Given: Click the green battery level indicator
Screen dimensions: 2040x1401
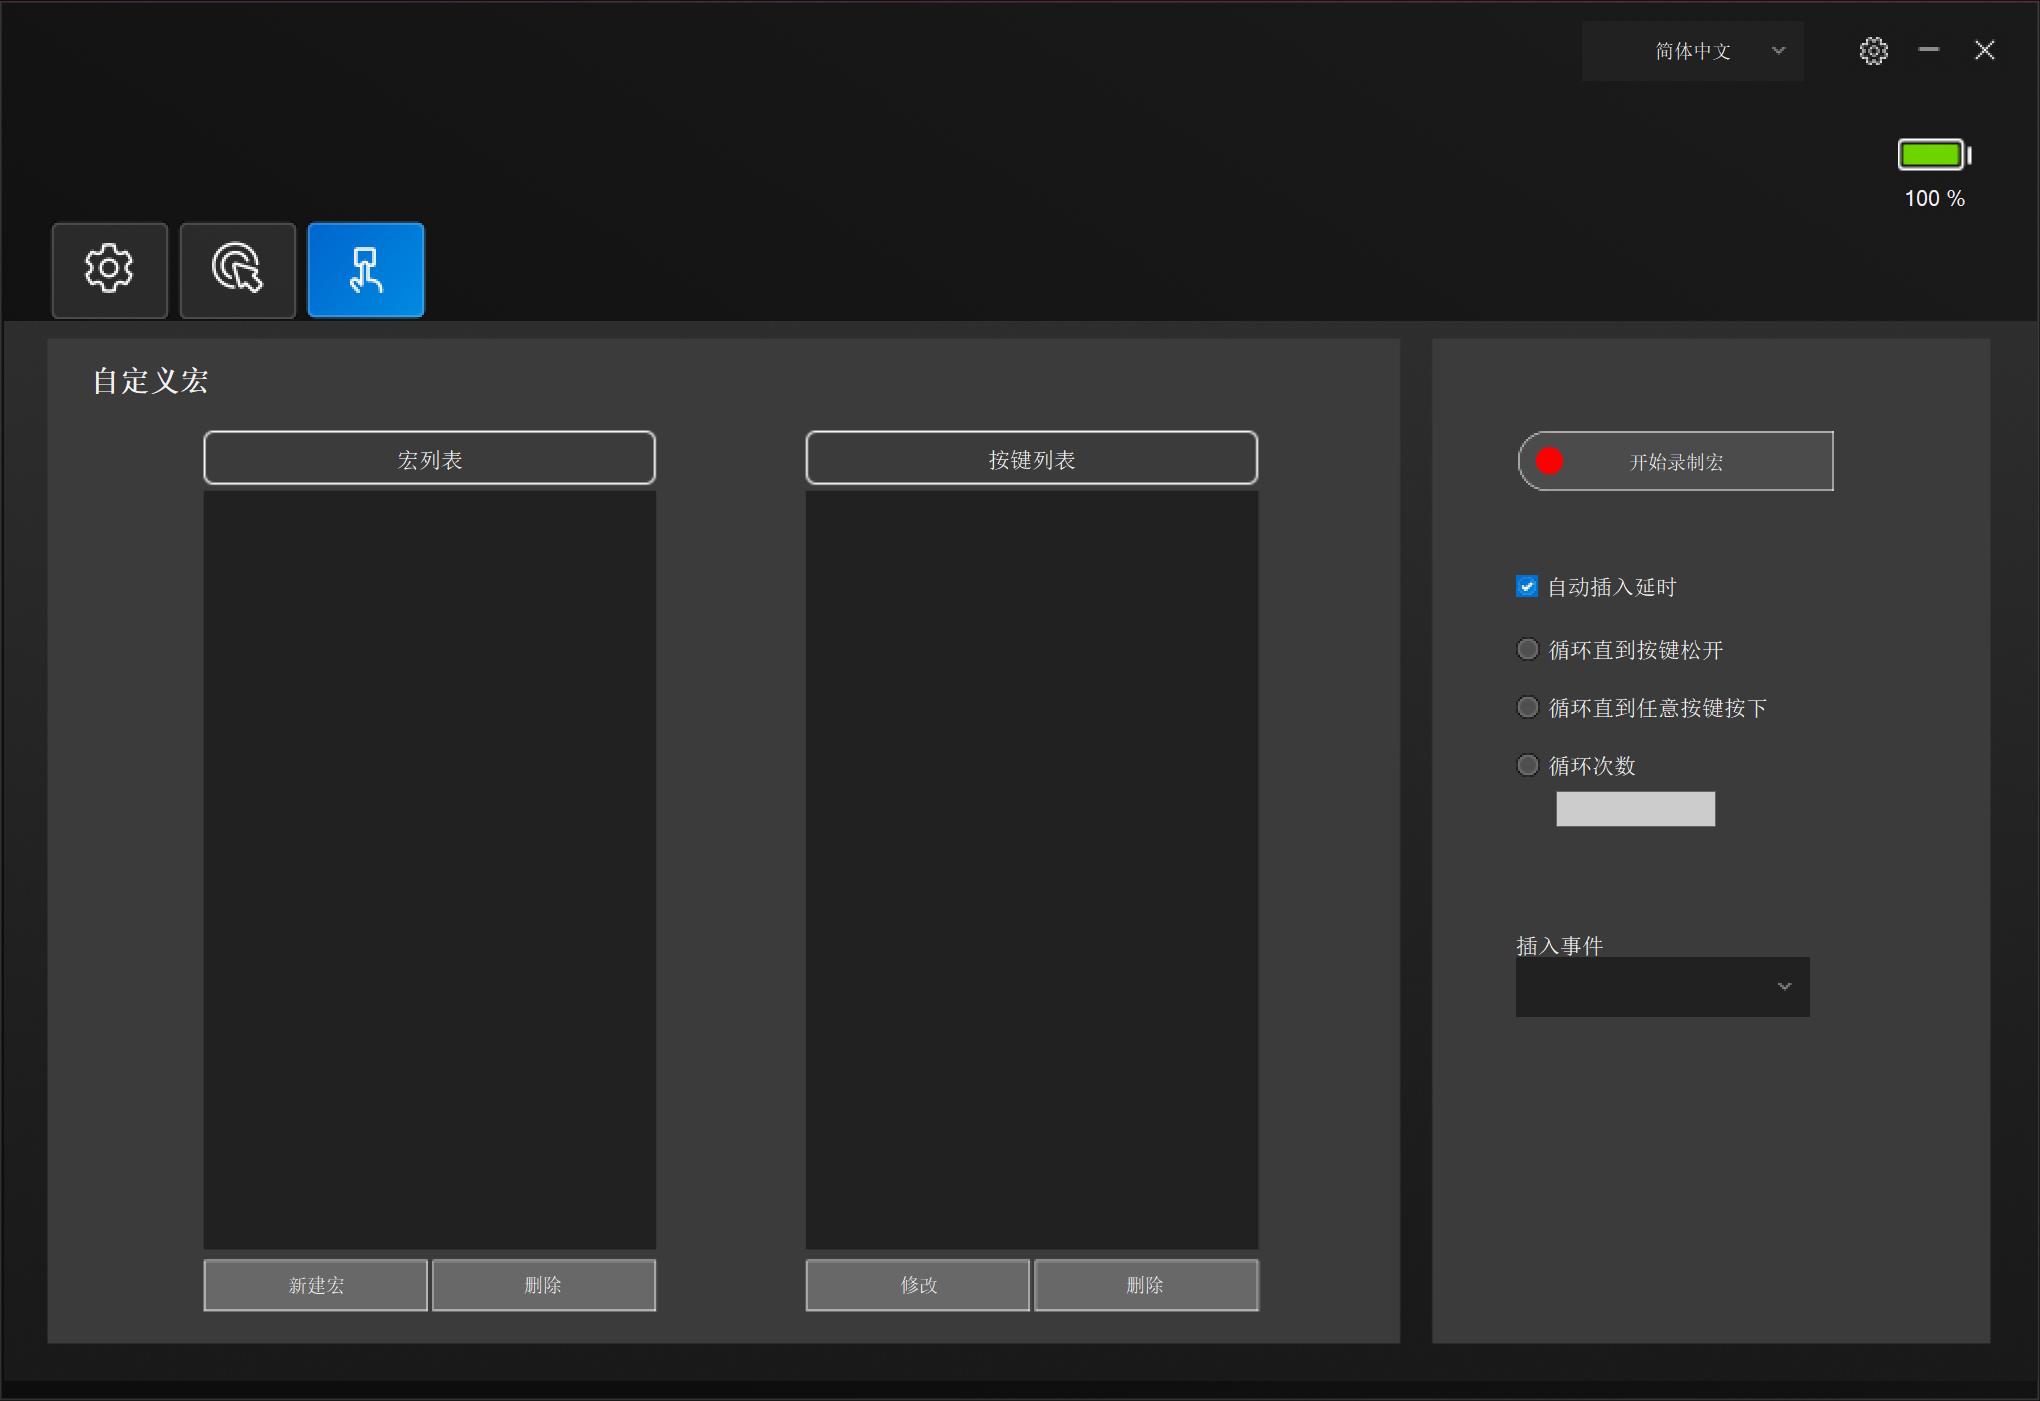Looking at the screenshot, I should click(1933, 155).
